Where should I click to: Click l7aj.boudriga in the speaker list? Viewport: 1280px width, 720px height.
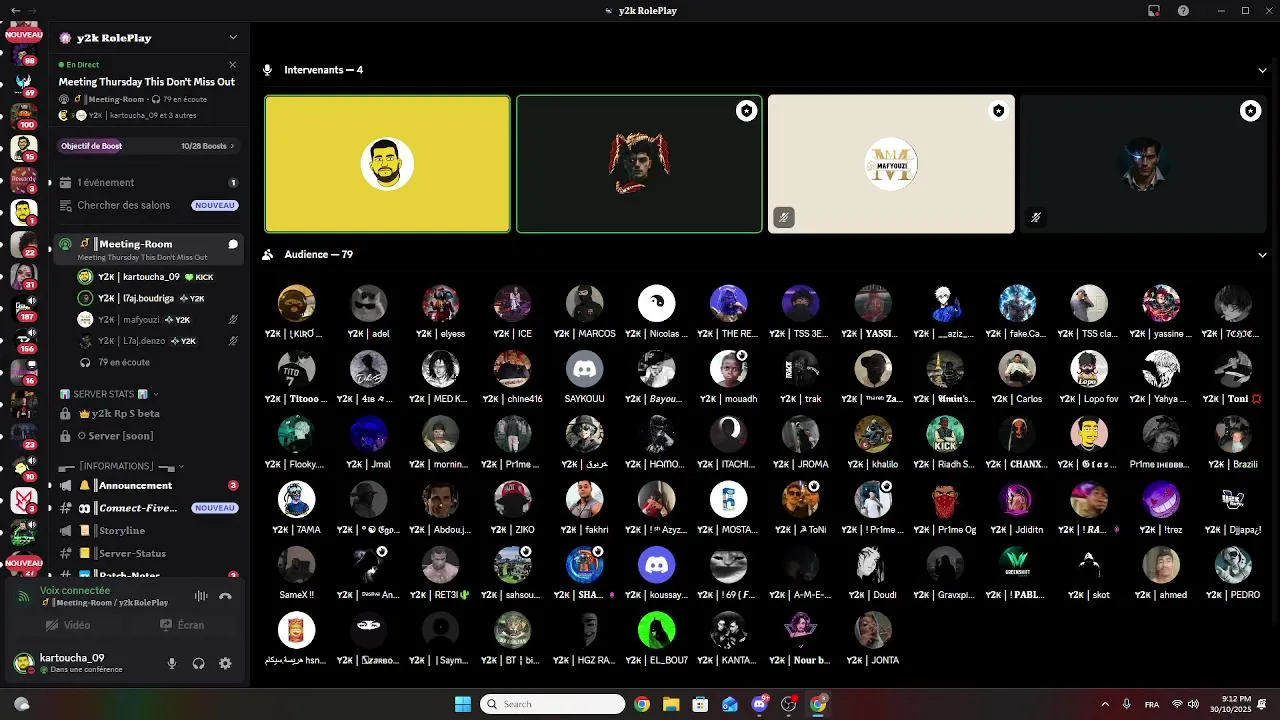(150, 298)
